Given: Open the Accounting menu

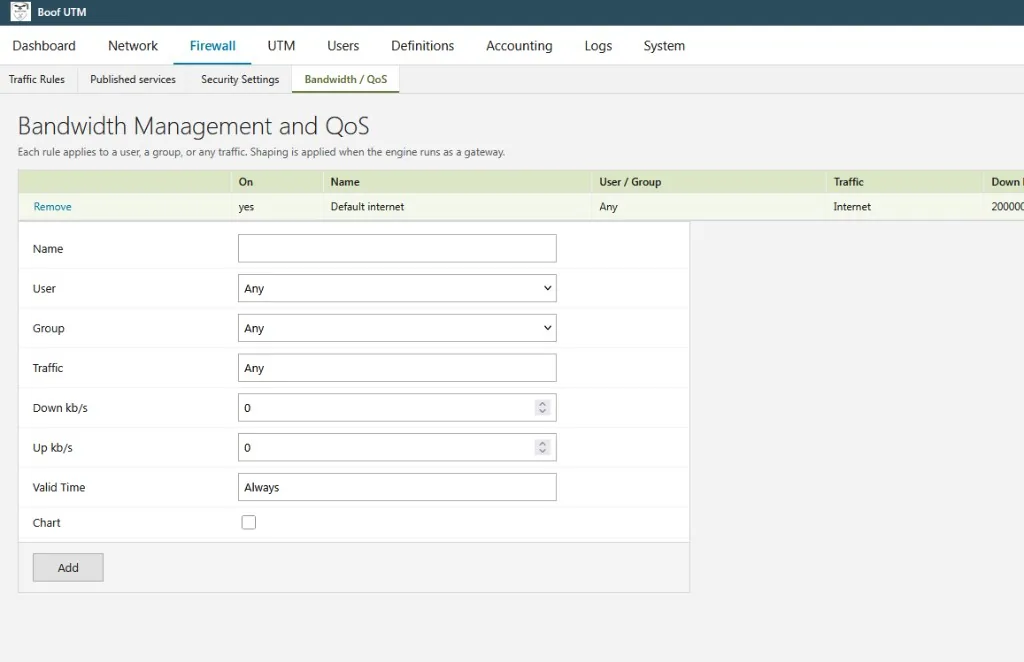Looking at the screenshot, I should [519, 46].
